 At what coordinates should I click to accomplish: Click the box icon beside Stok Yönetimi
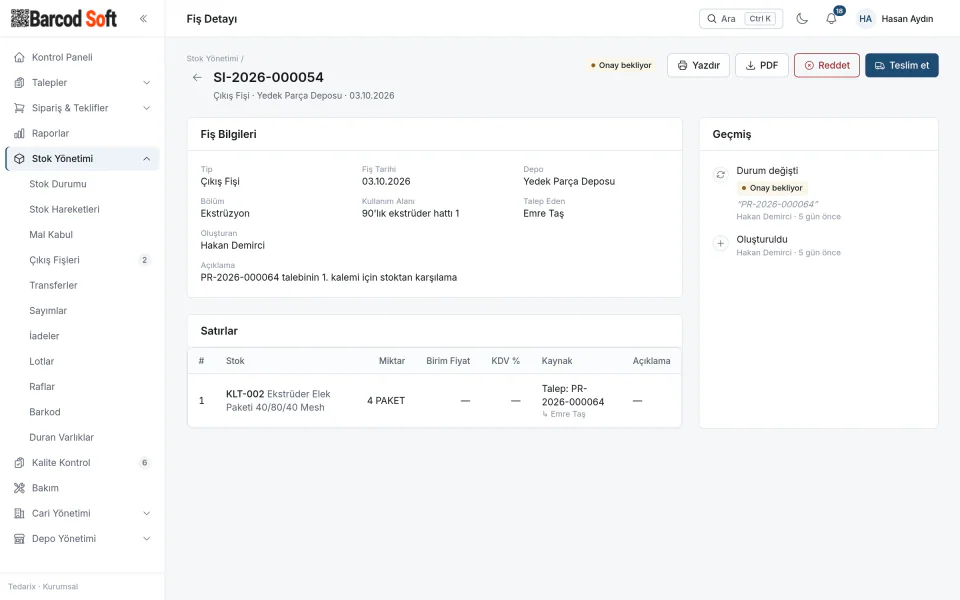[x=20, y=159]
